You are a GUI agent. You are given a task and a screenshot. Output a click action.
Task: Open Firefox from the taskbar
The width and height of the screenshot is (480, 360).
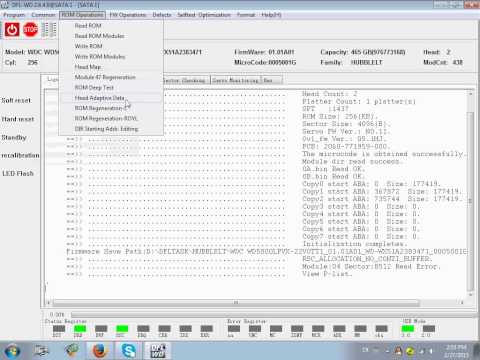pos(99,351)
